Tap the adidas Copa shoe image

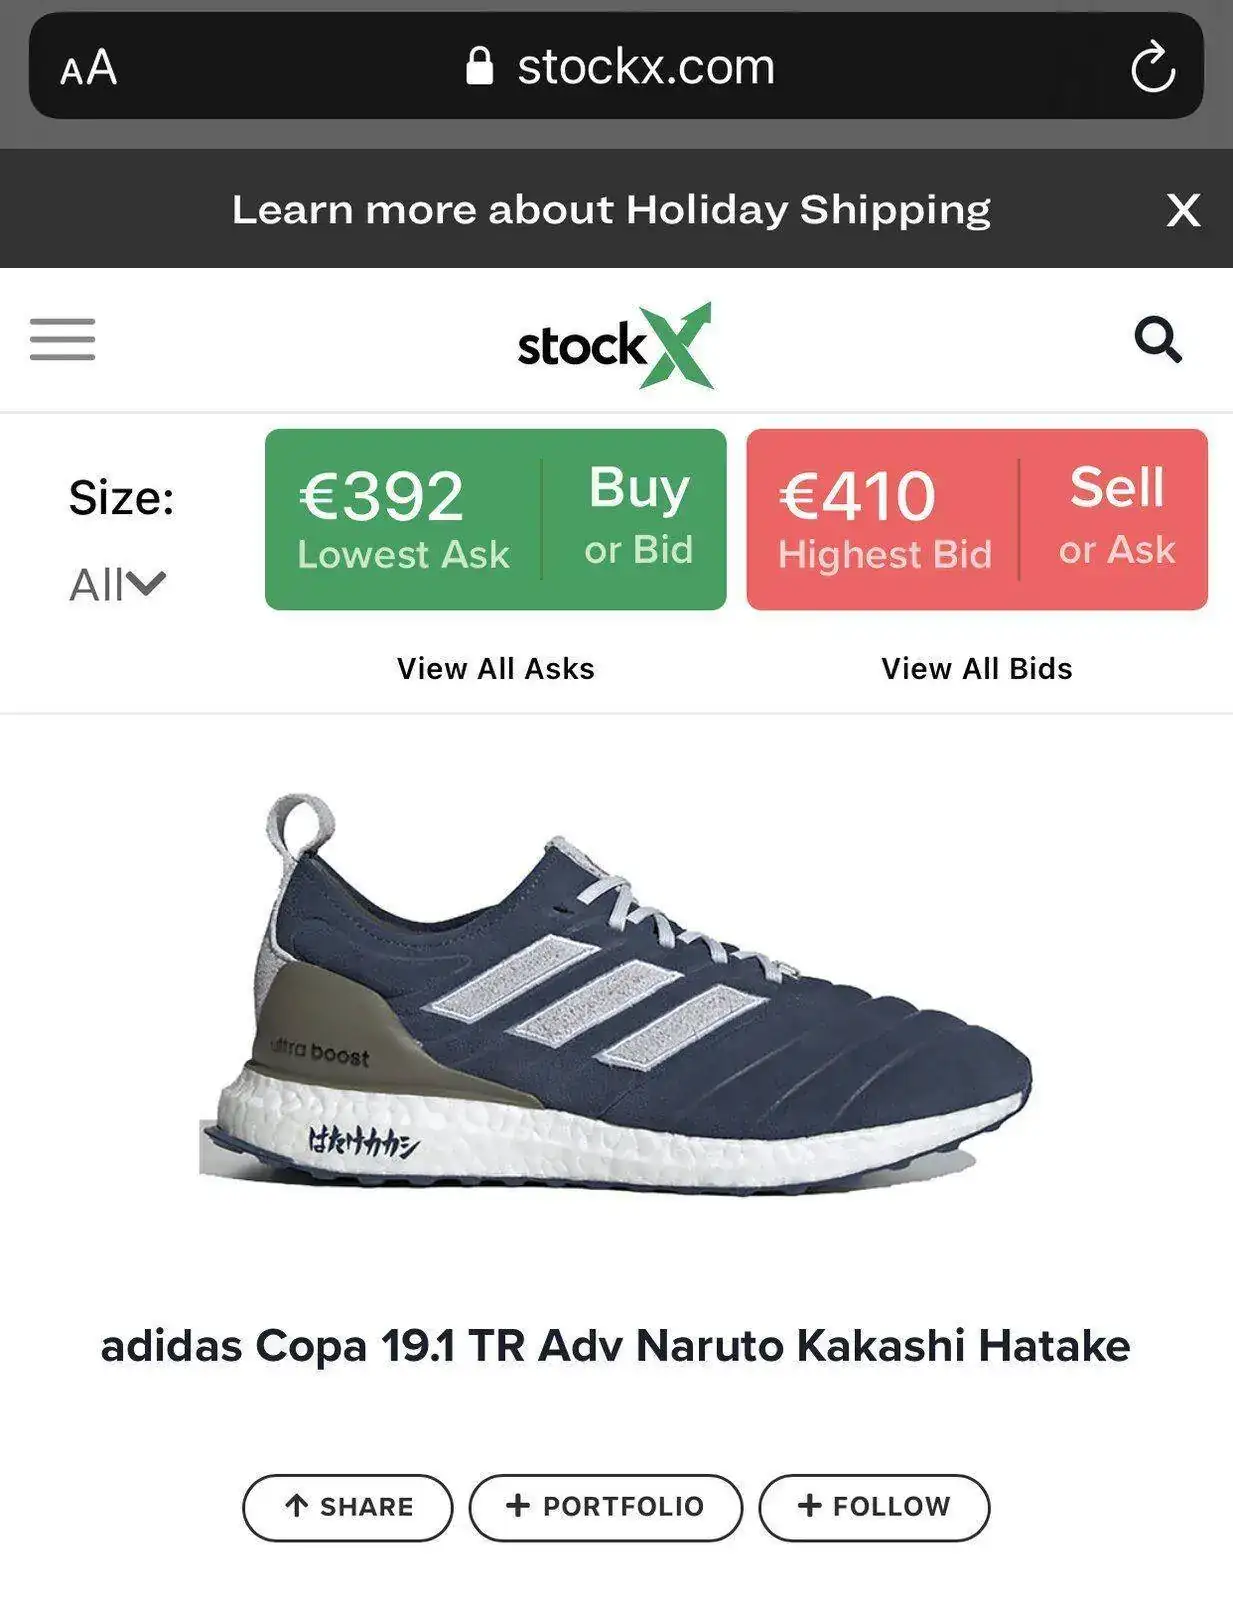(x=615, y=995)
